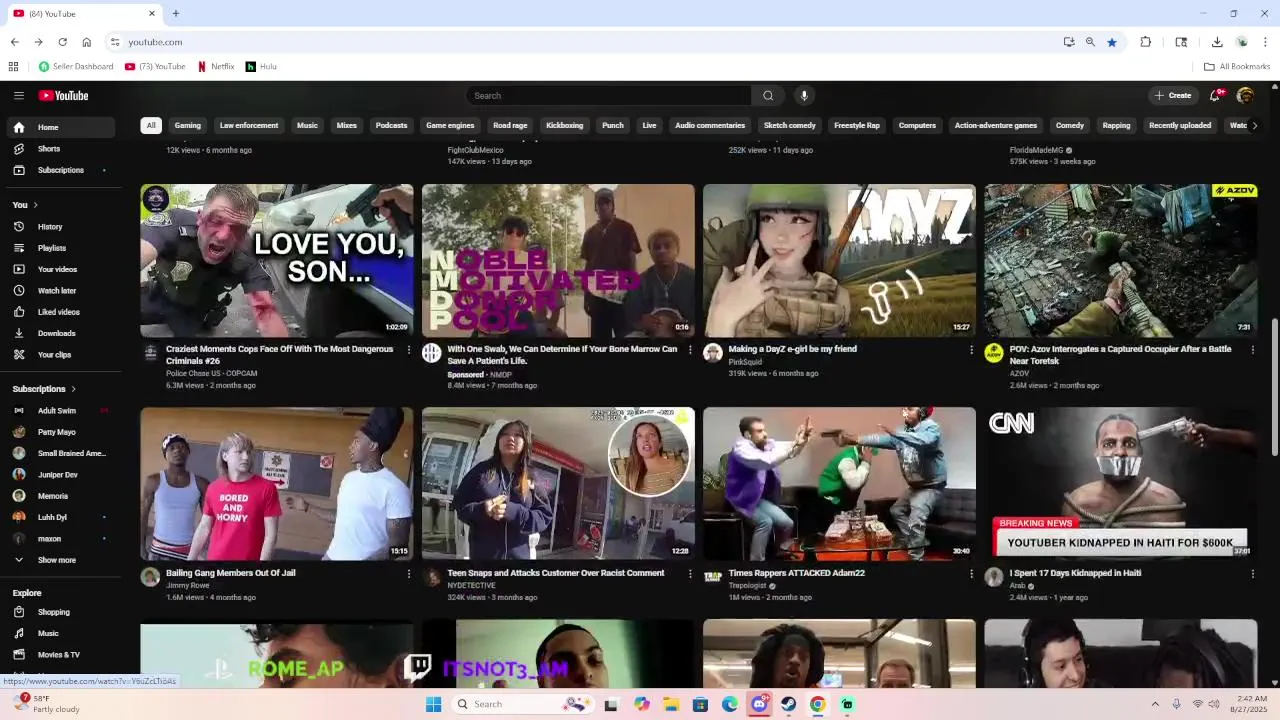Open Subscriptions in the sidebar
This screenshot has height=720, width=1280.
(x=60, y=170)
